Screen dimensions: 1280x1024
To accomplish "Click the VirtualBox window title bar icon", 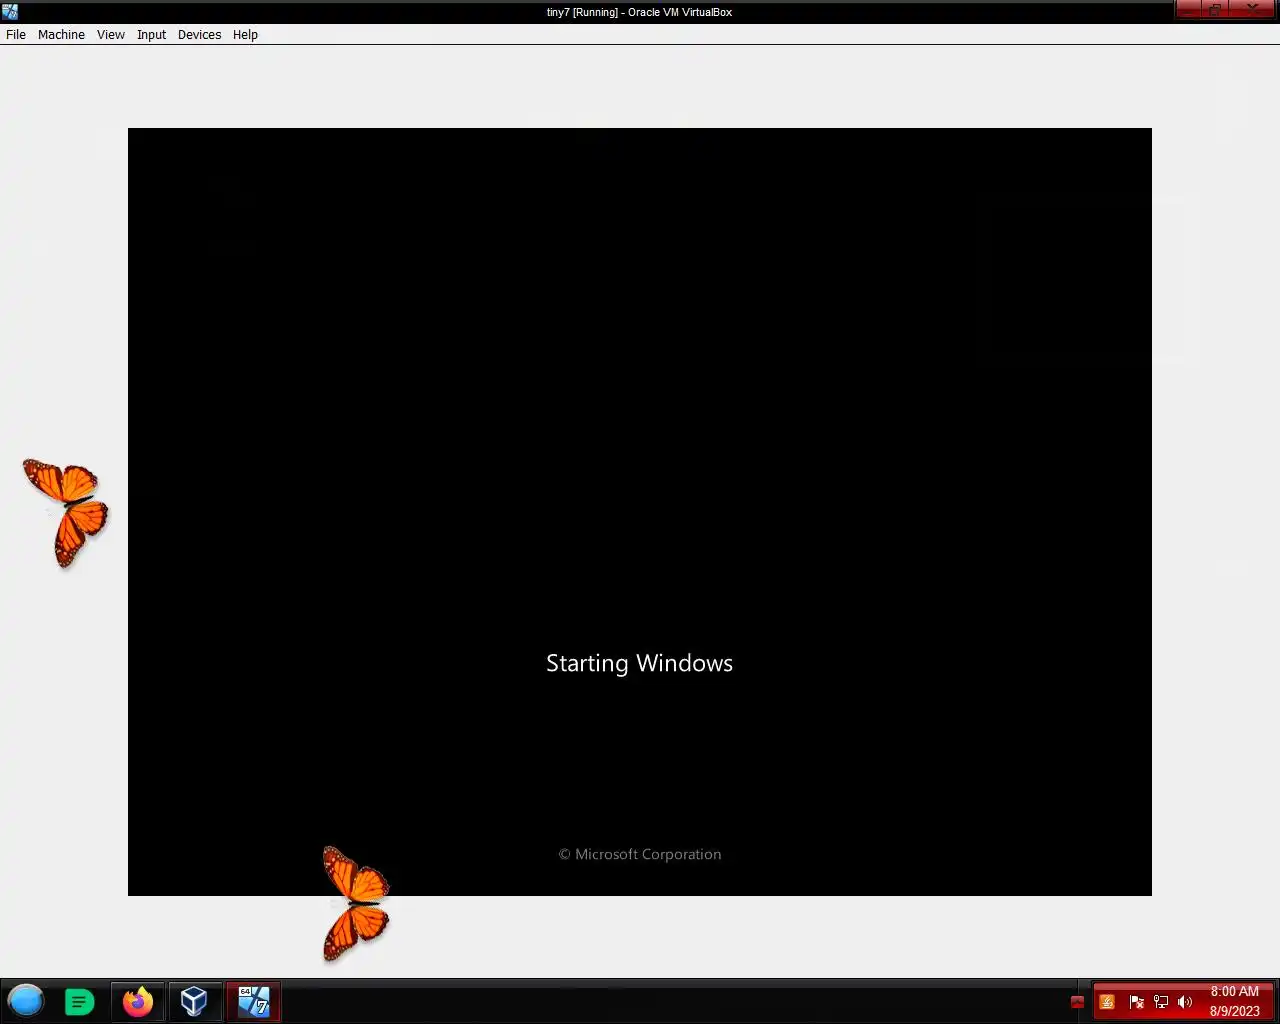I will pyautogui.click(x=10, y=12).
